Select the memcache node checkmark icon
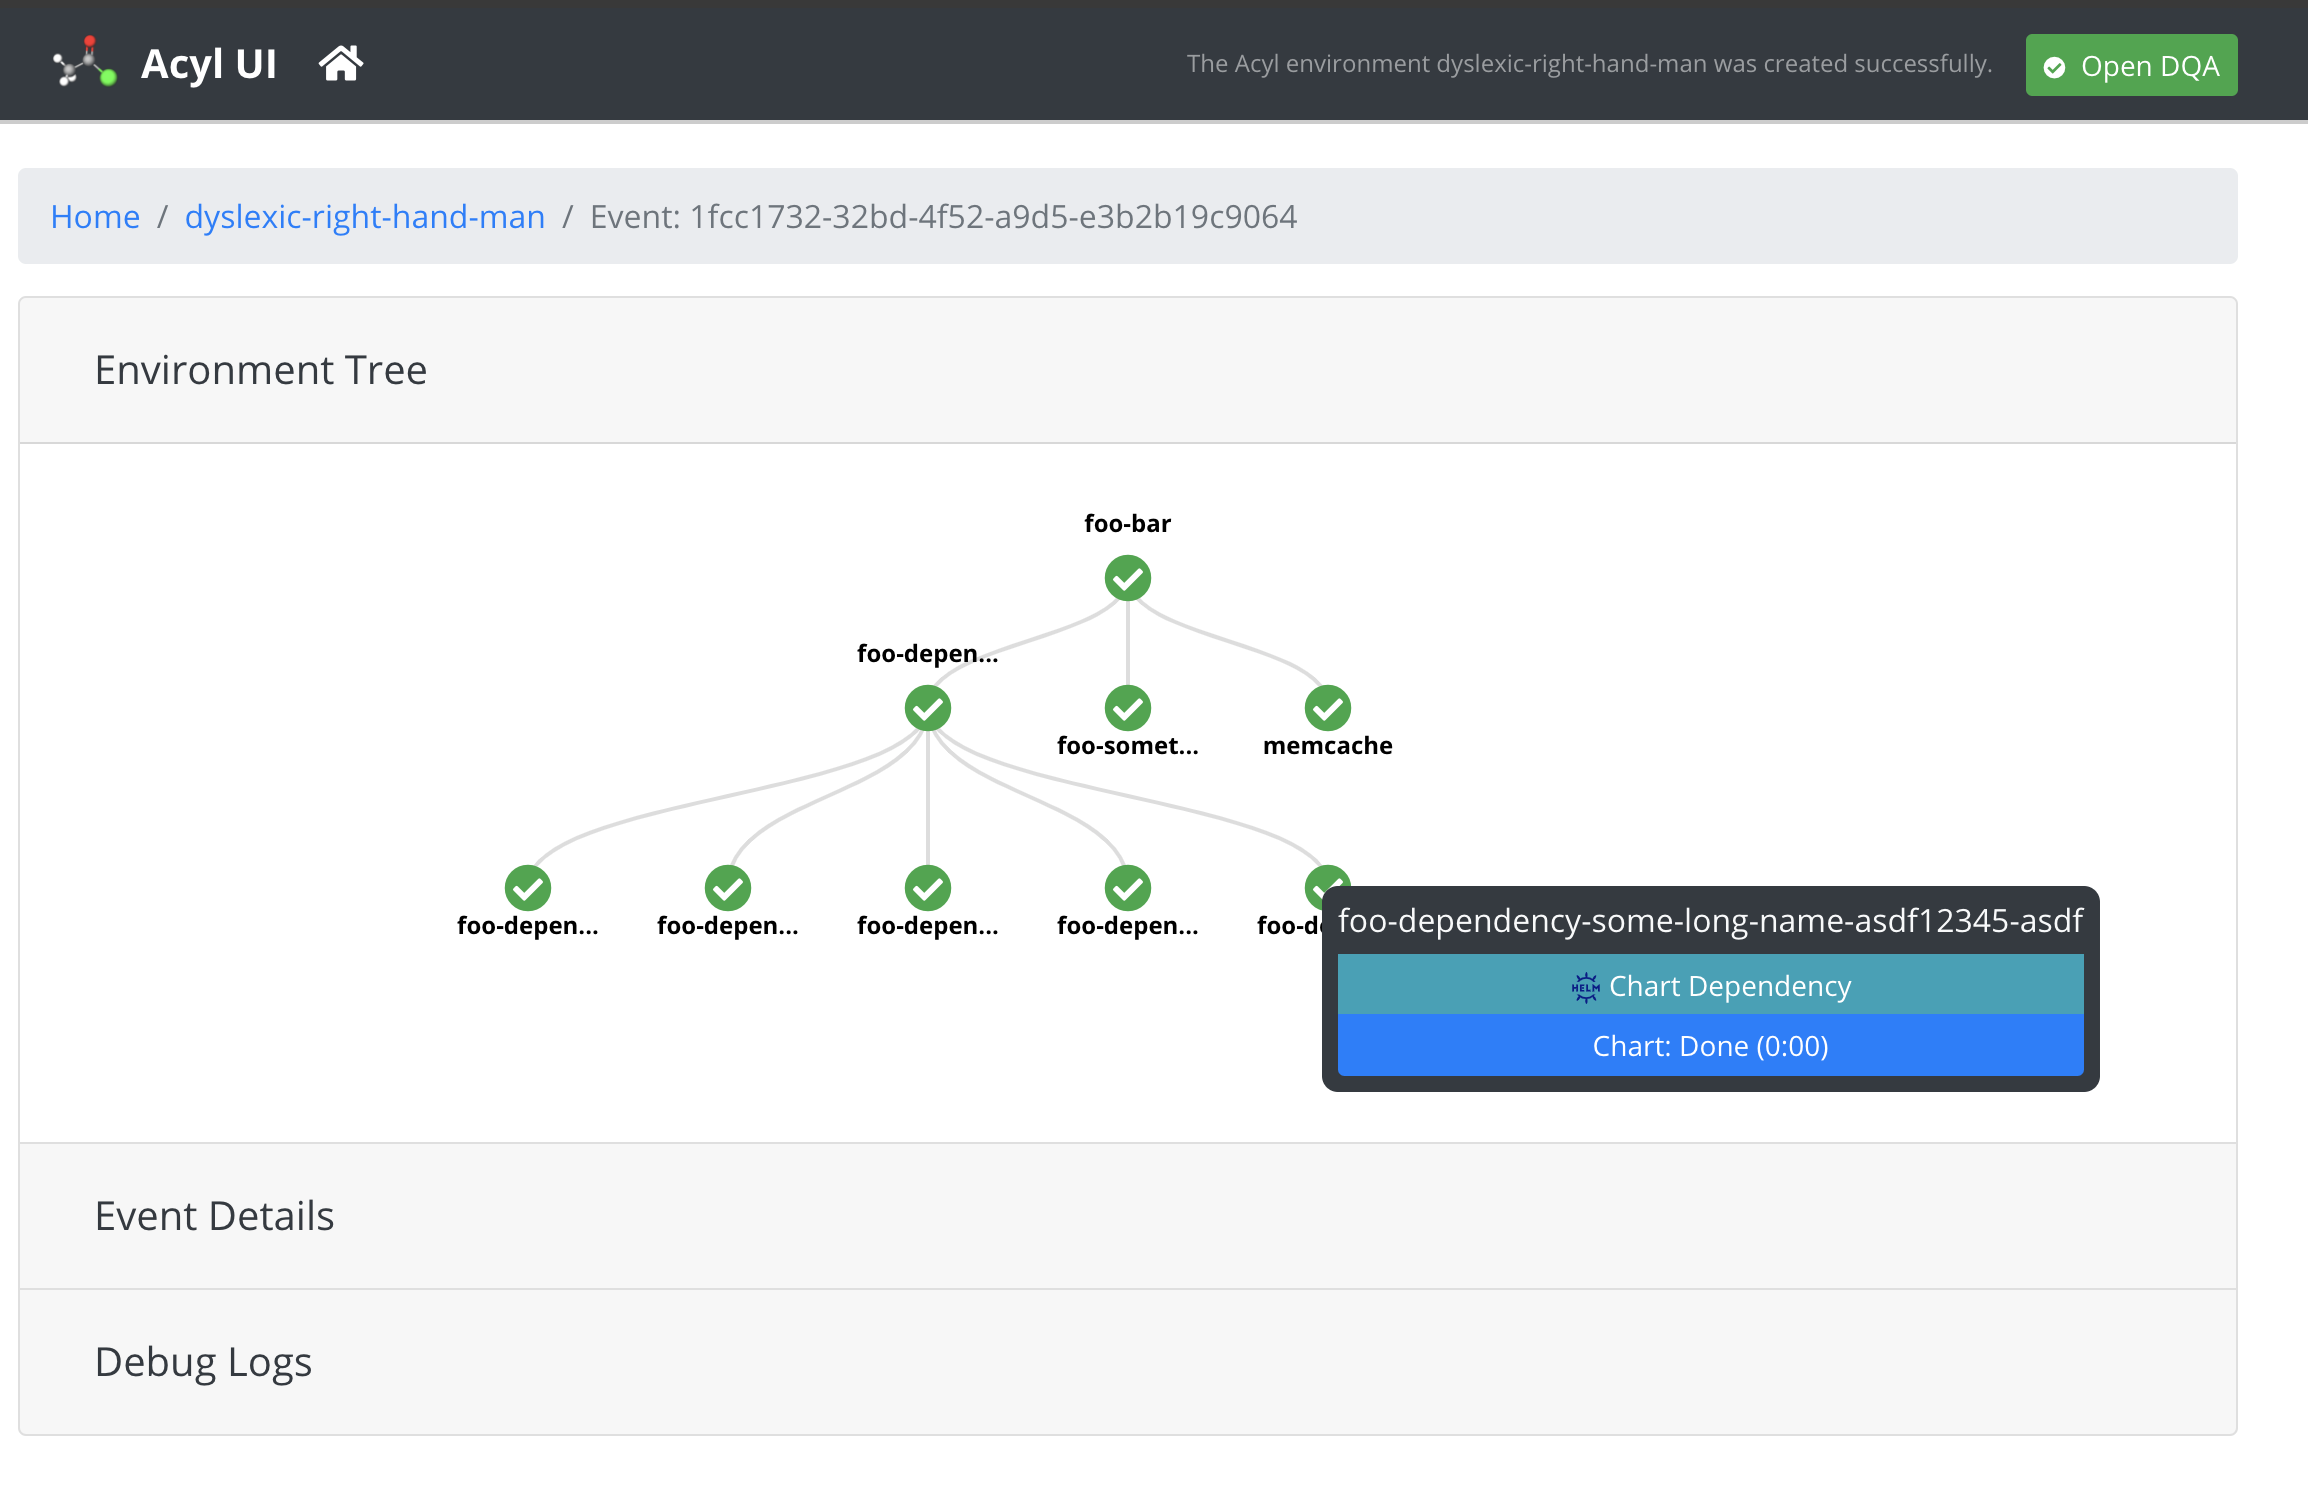Viewport: 2308px width, 1492px height. point(1327,709)
